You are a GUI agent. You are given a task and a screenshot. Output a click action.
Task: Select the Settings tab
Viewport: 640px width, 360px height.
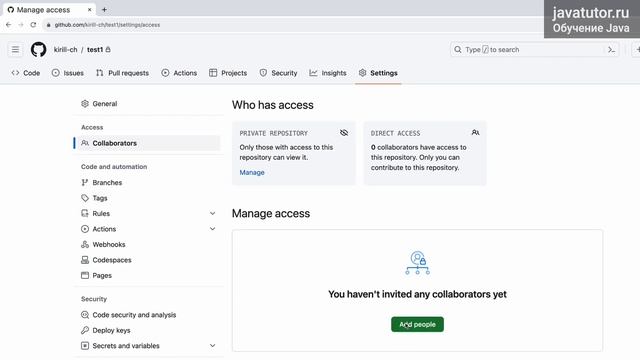378,73
